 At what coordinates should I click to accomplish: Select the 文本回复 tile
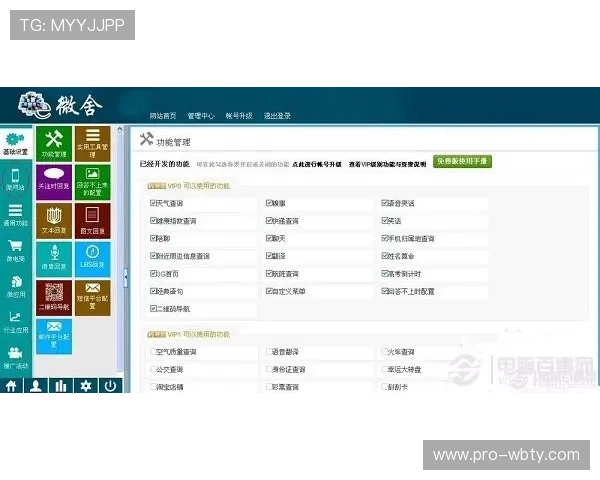coord(54,221)
